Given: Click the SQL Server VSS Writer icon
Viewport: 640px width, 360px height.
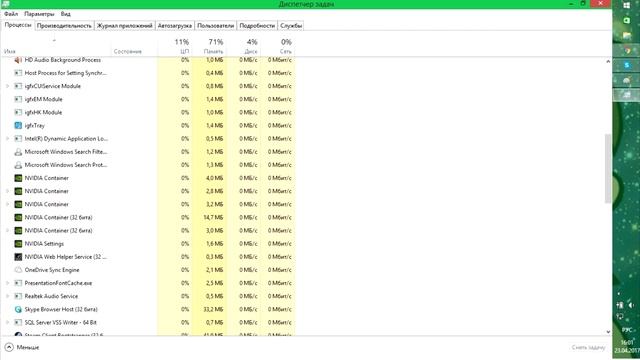Looking at the screenshot, I should click(x=18, y=322).
